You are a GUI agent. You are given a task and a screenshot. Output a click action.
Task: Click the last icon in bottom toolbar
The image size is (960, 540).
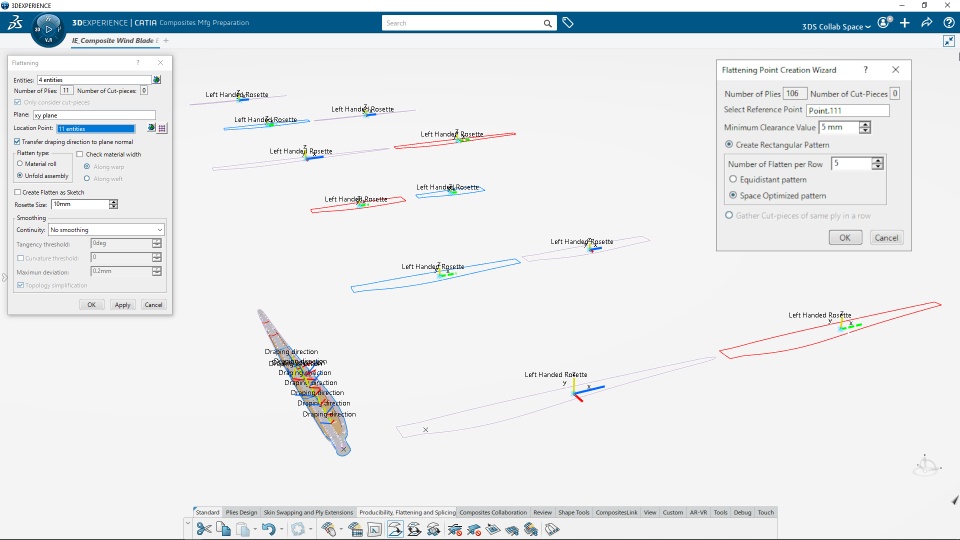[x=552, y=529]
